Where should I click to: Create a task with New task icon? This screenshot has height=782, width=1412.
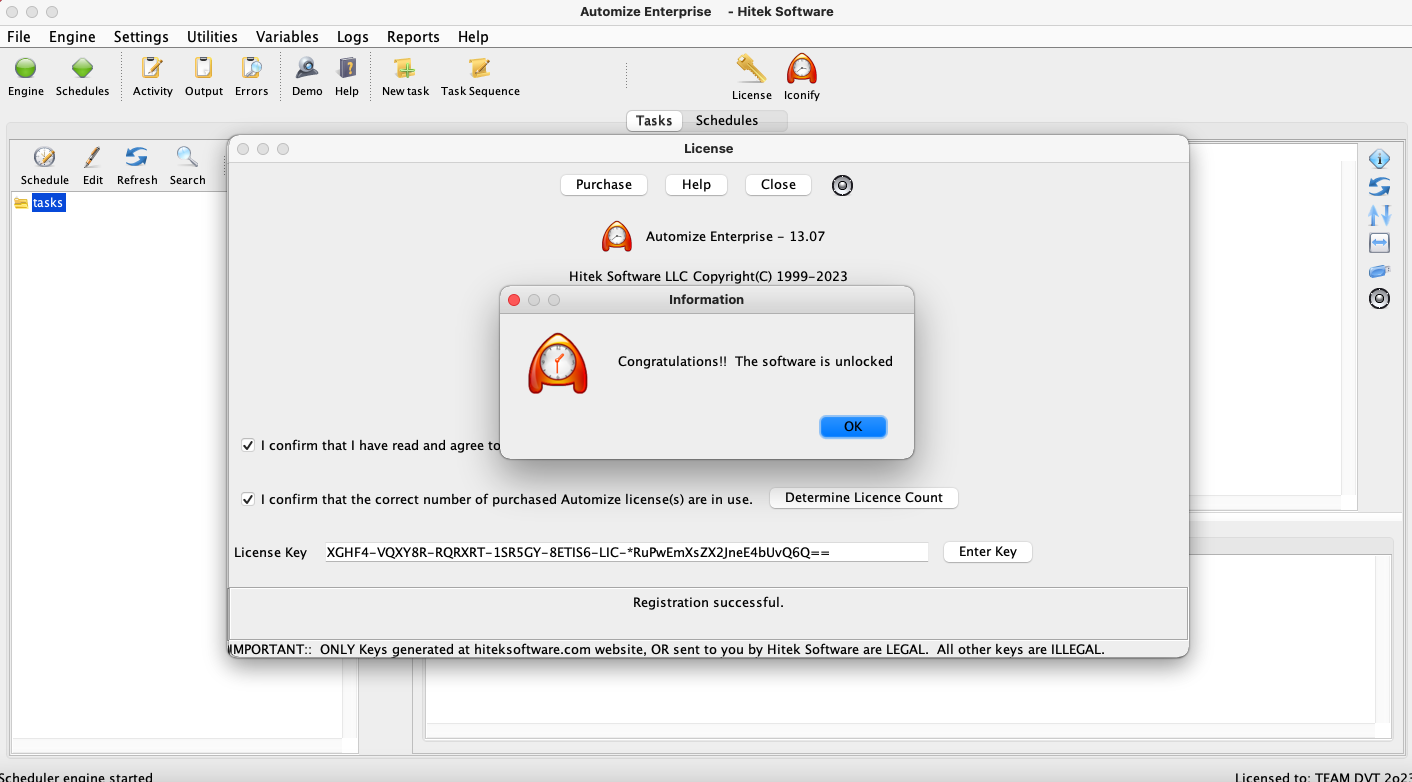[x=405, y=68]
